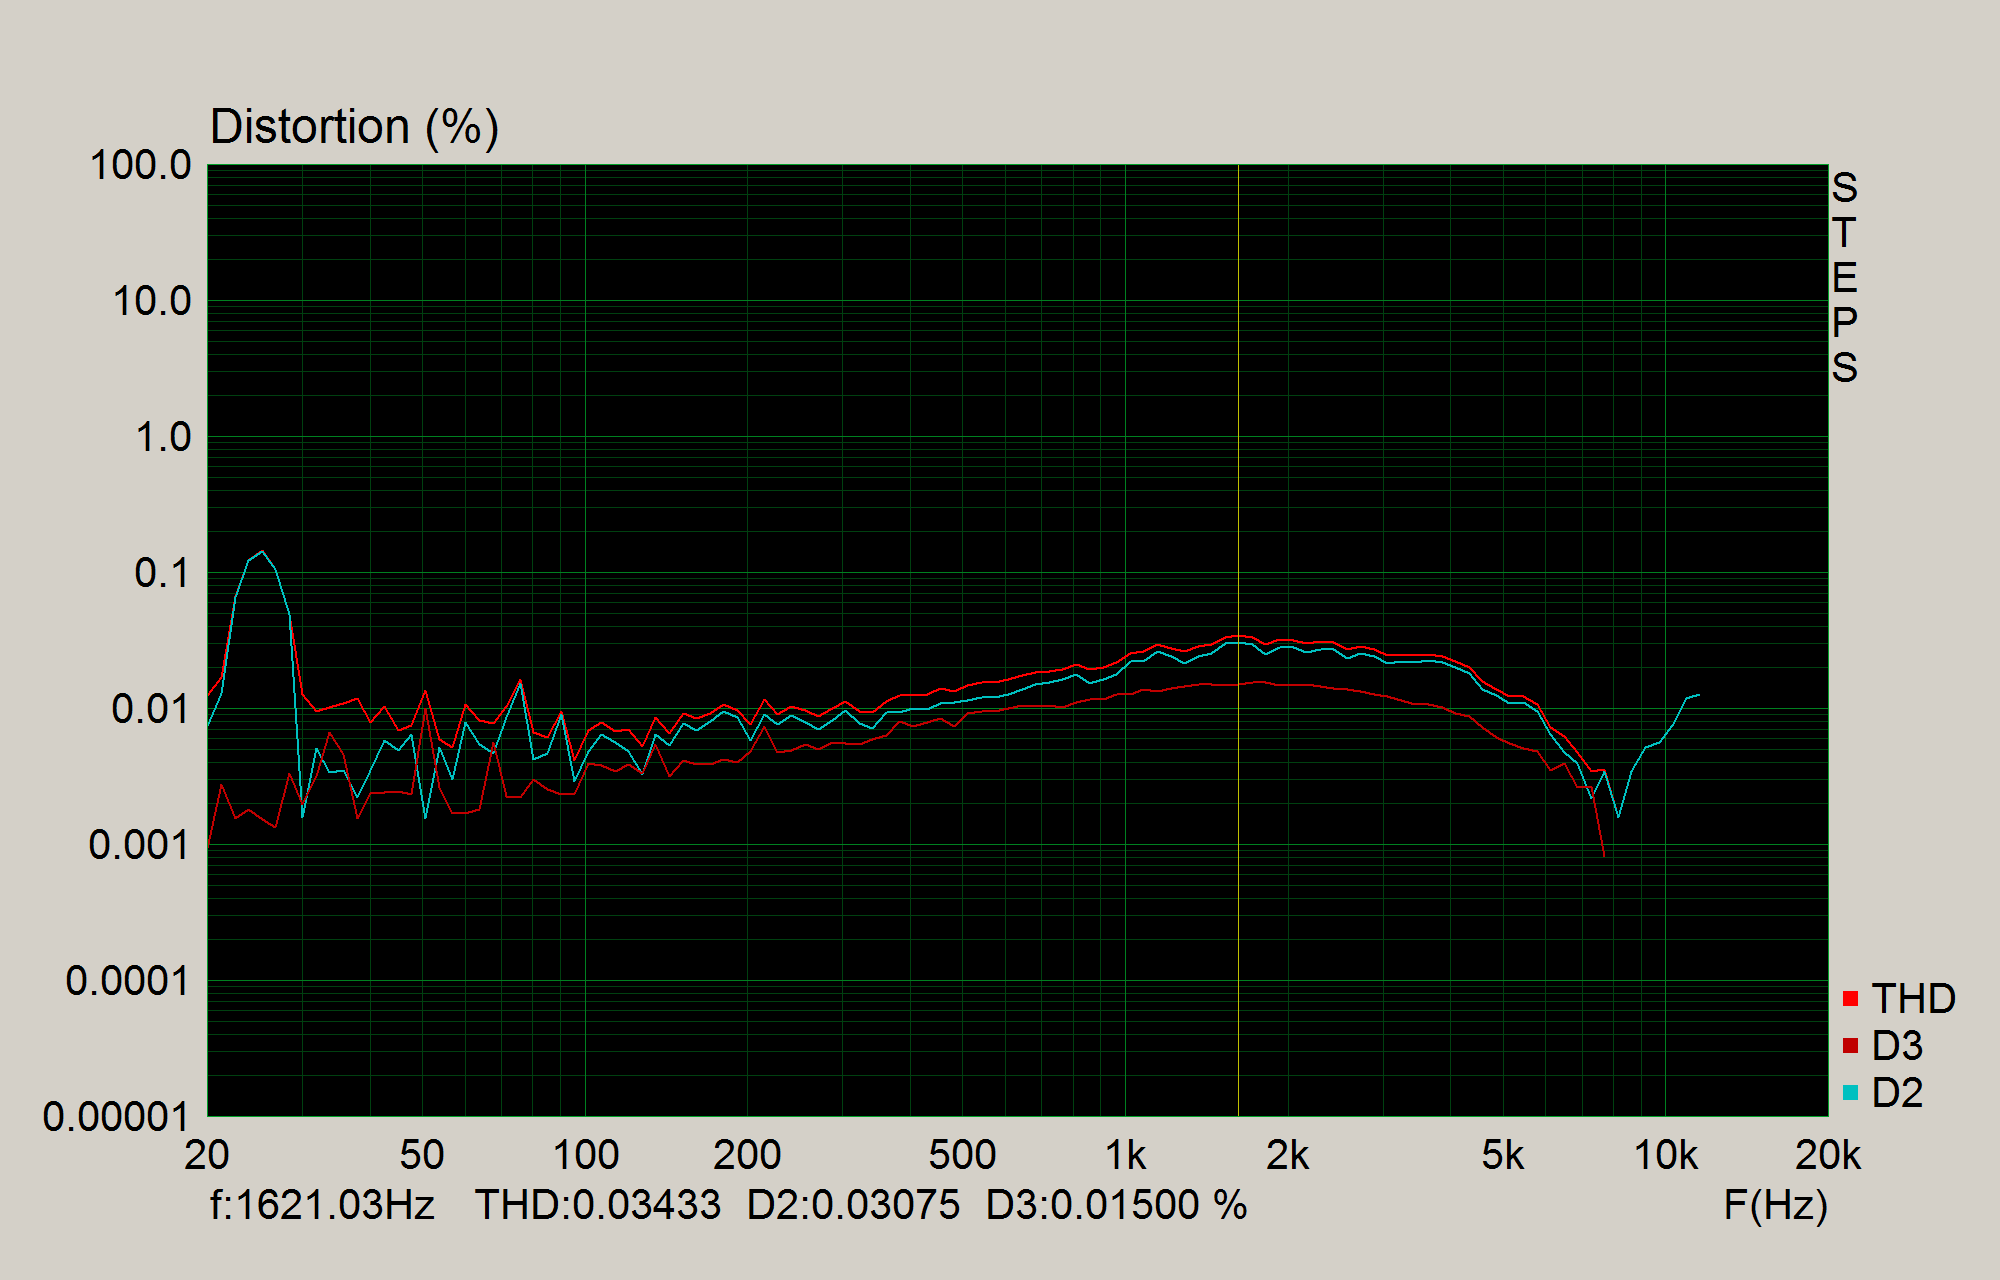The image size is (2000, 1280).
Task: Click the 1k x-axis frequency label
Action: 1126,1155
